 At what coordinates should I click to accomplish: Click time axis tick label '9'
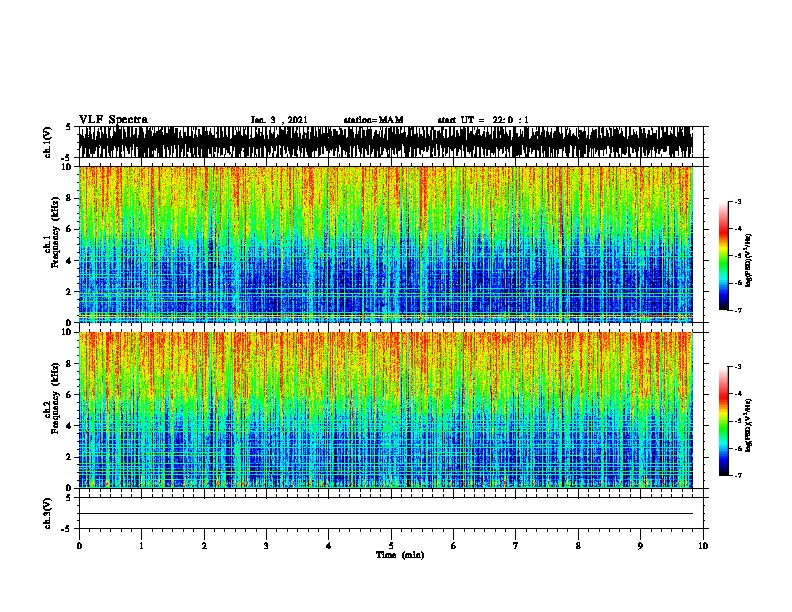tap(640, 545)
